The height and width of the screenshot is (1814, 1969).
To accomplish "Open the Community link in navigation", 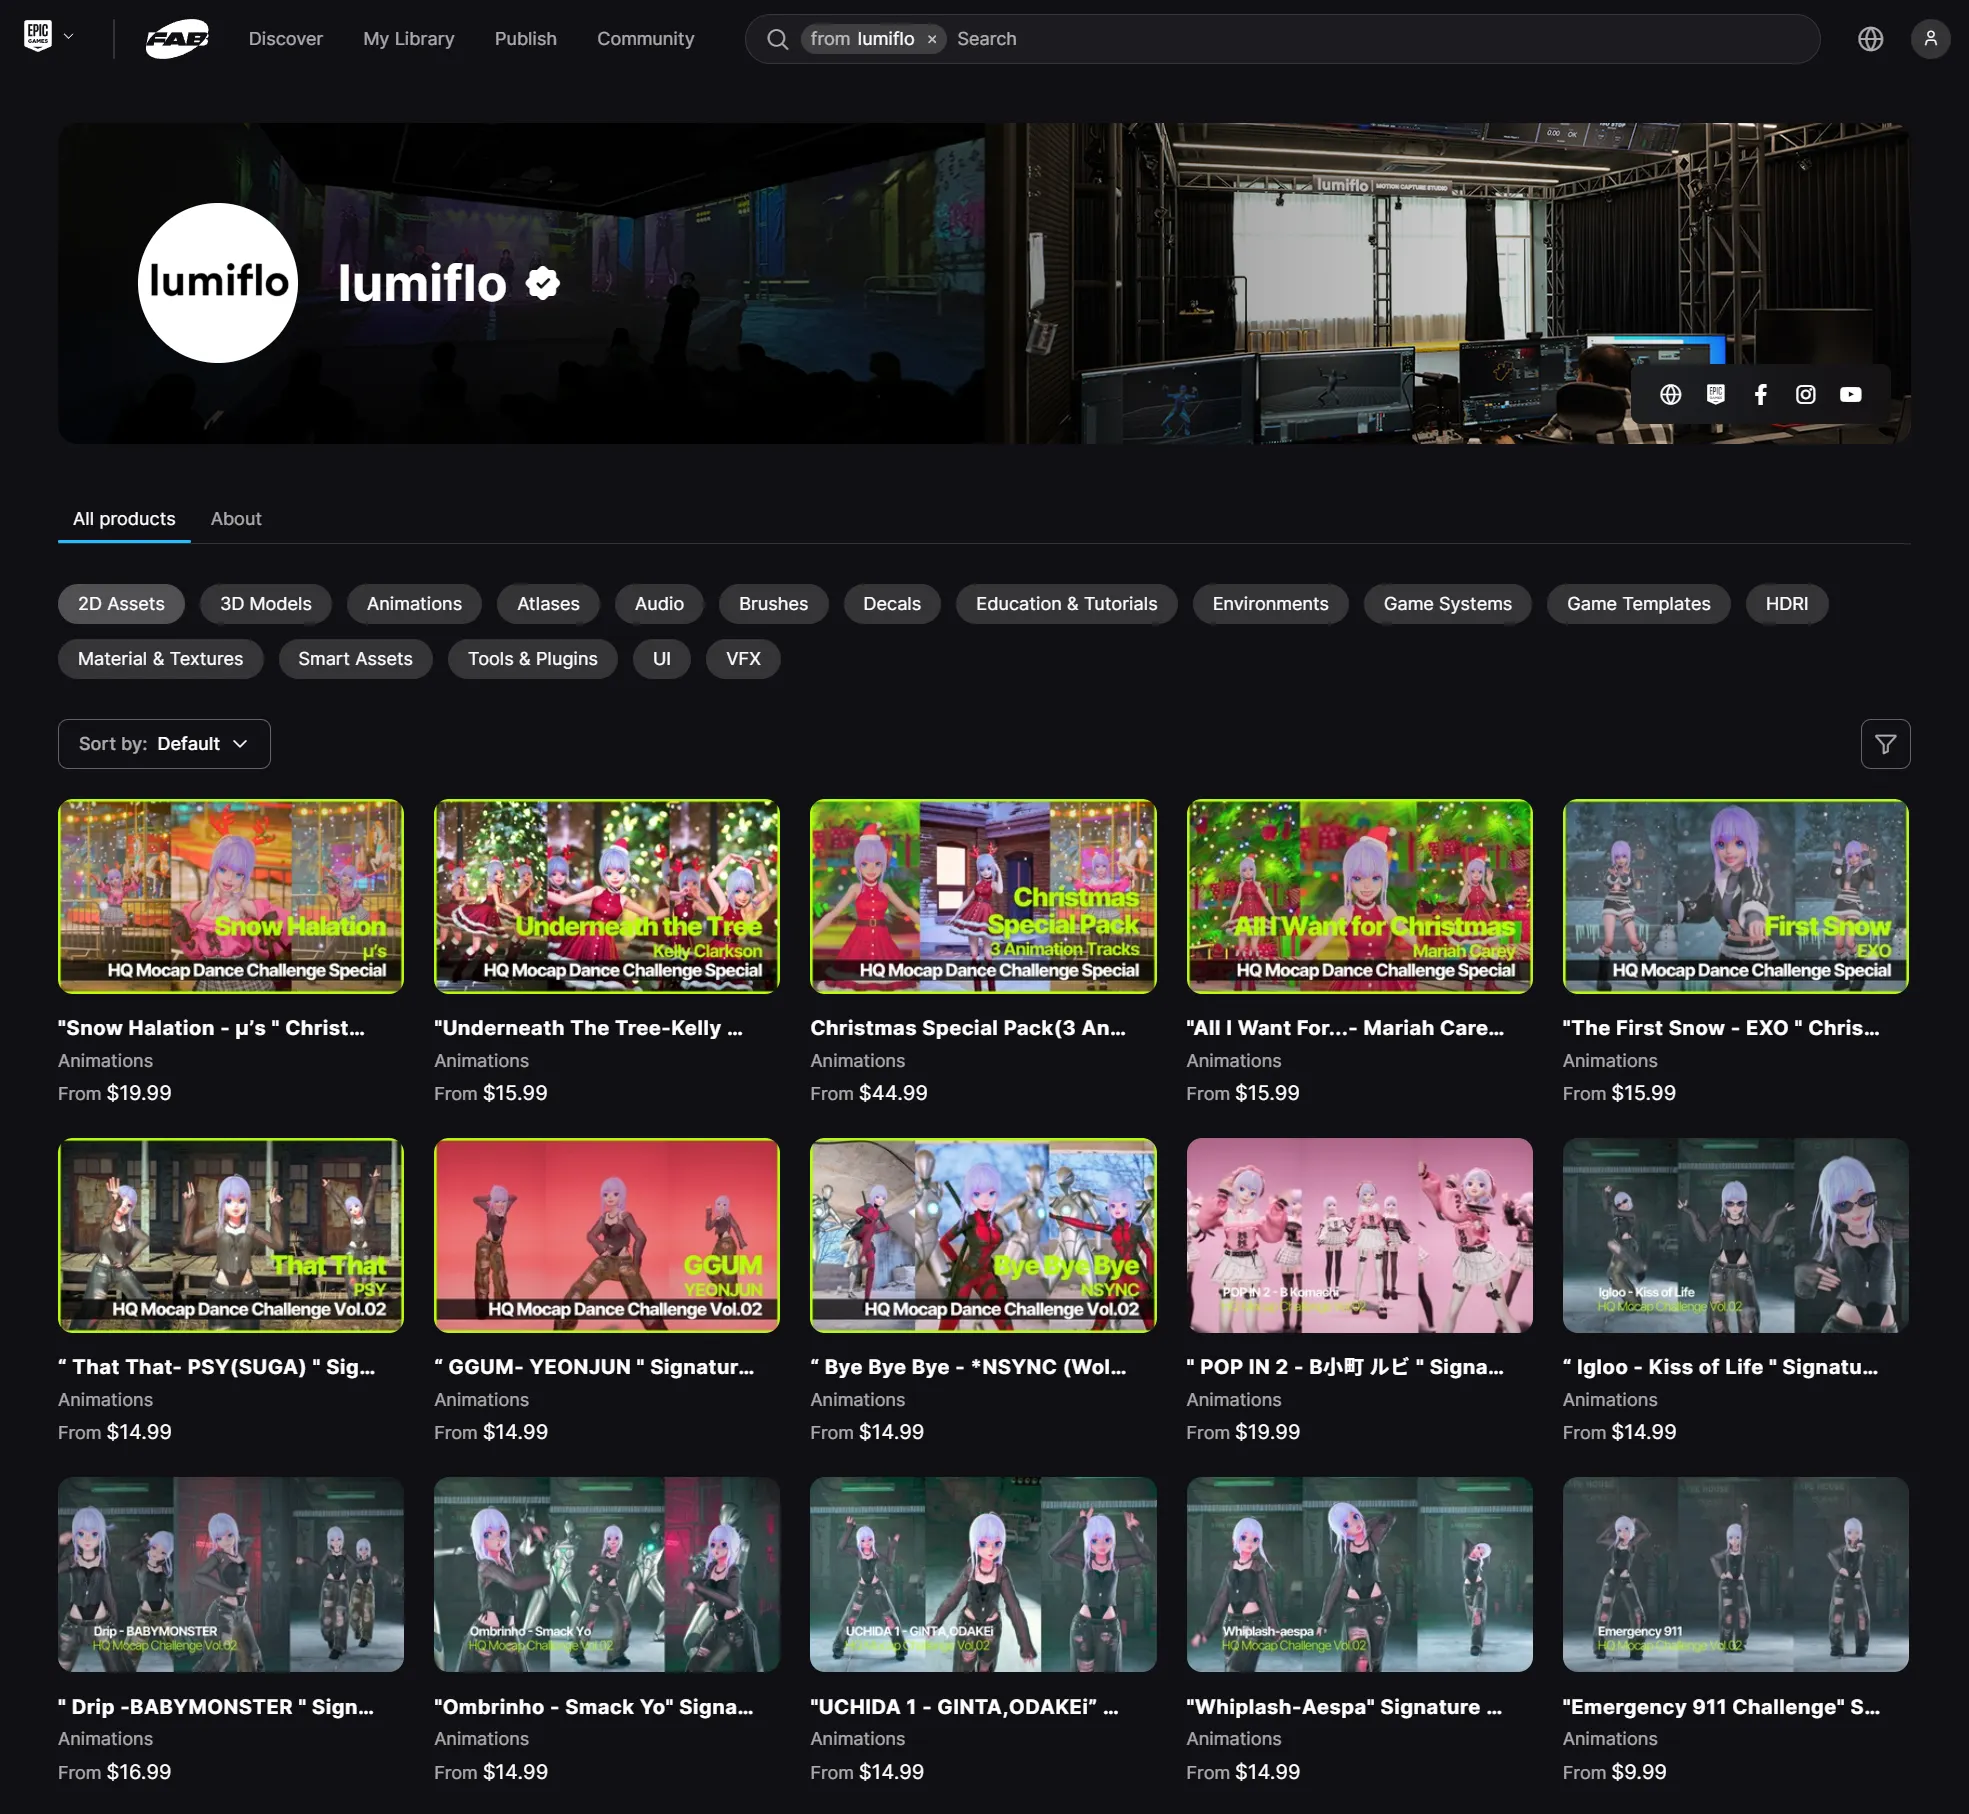I will 645,39.
